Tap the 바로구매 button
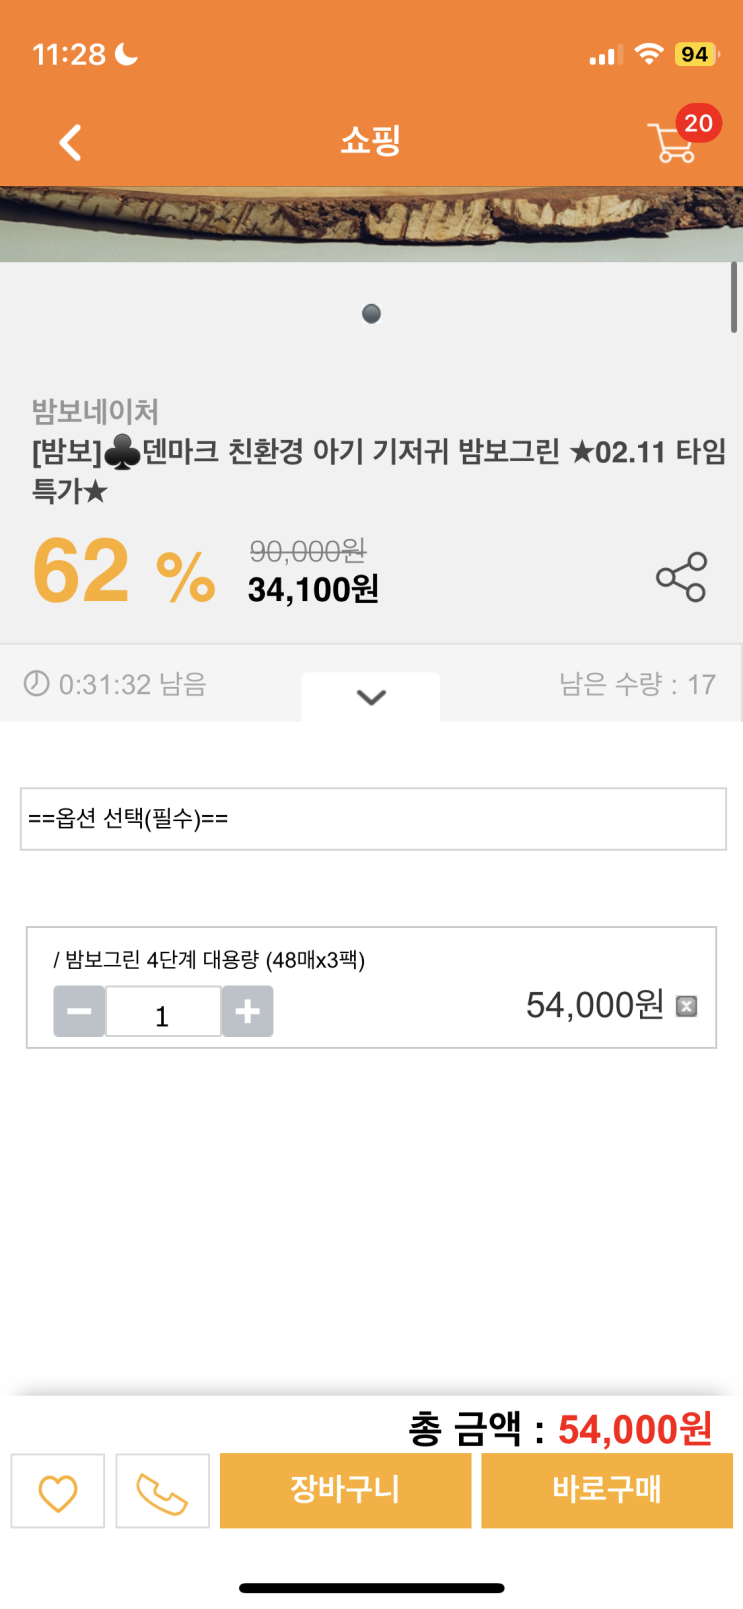The width and height of the screenshot is (743, 1609). tap(607, 1490)
